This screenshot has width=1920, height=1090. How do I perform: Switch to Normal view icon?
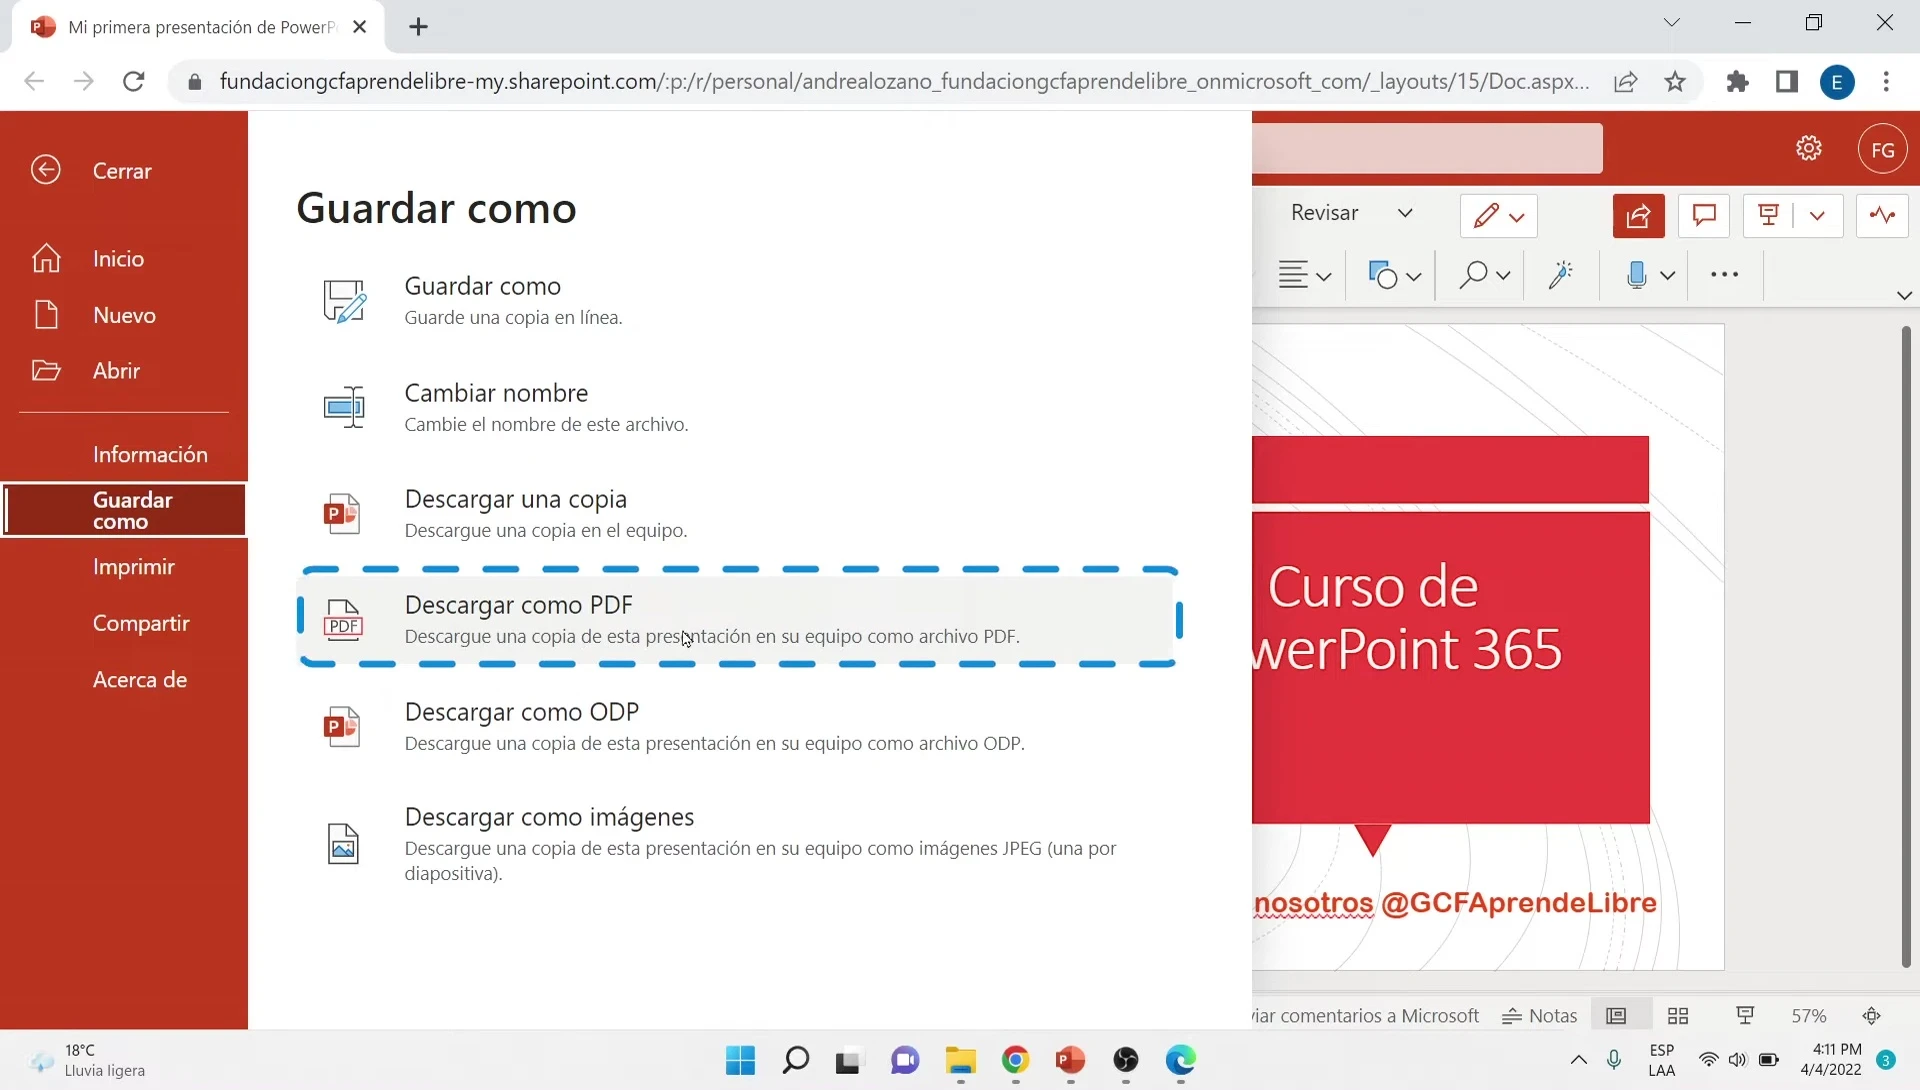point(1616,1016)
